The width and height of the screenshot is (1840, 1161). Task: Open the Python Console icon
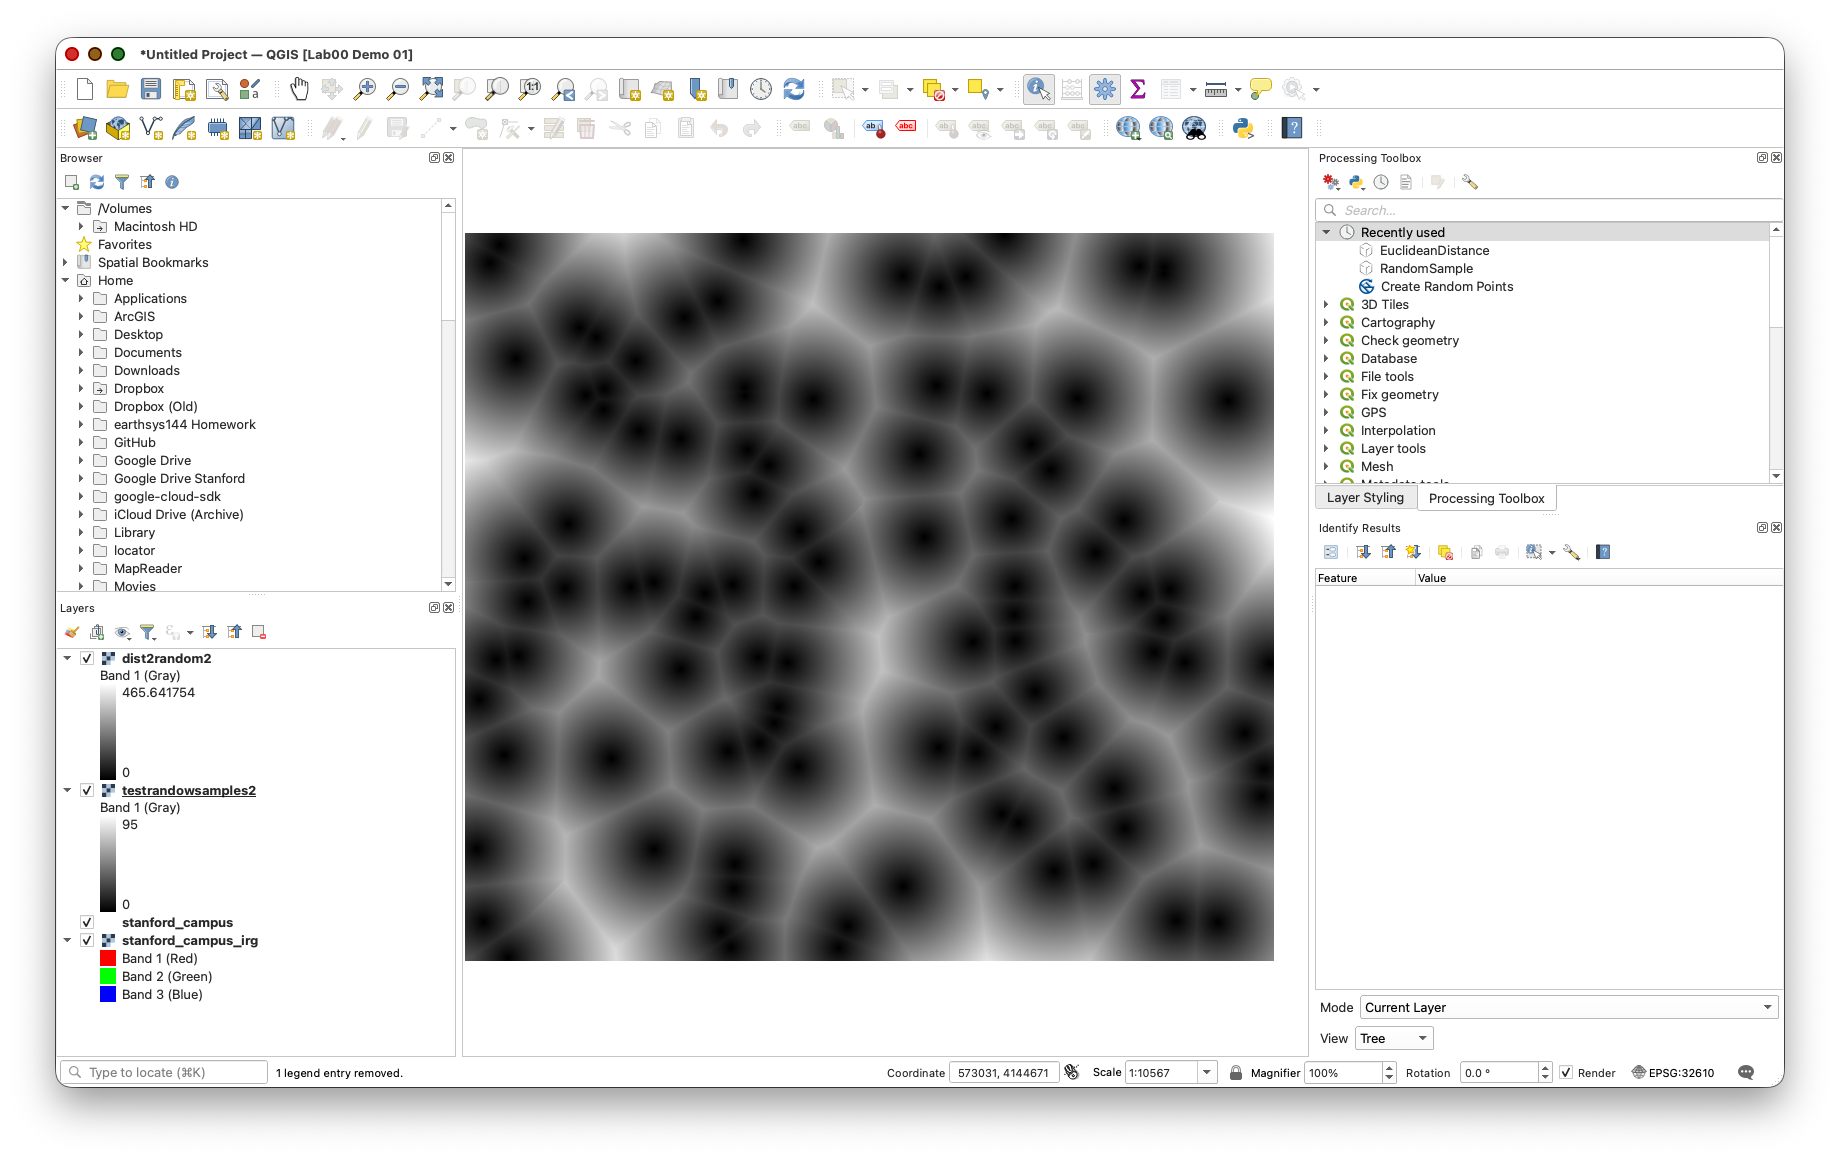tap(1243, 128)
